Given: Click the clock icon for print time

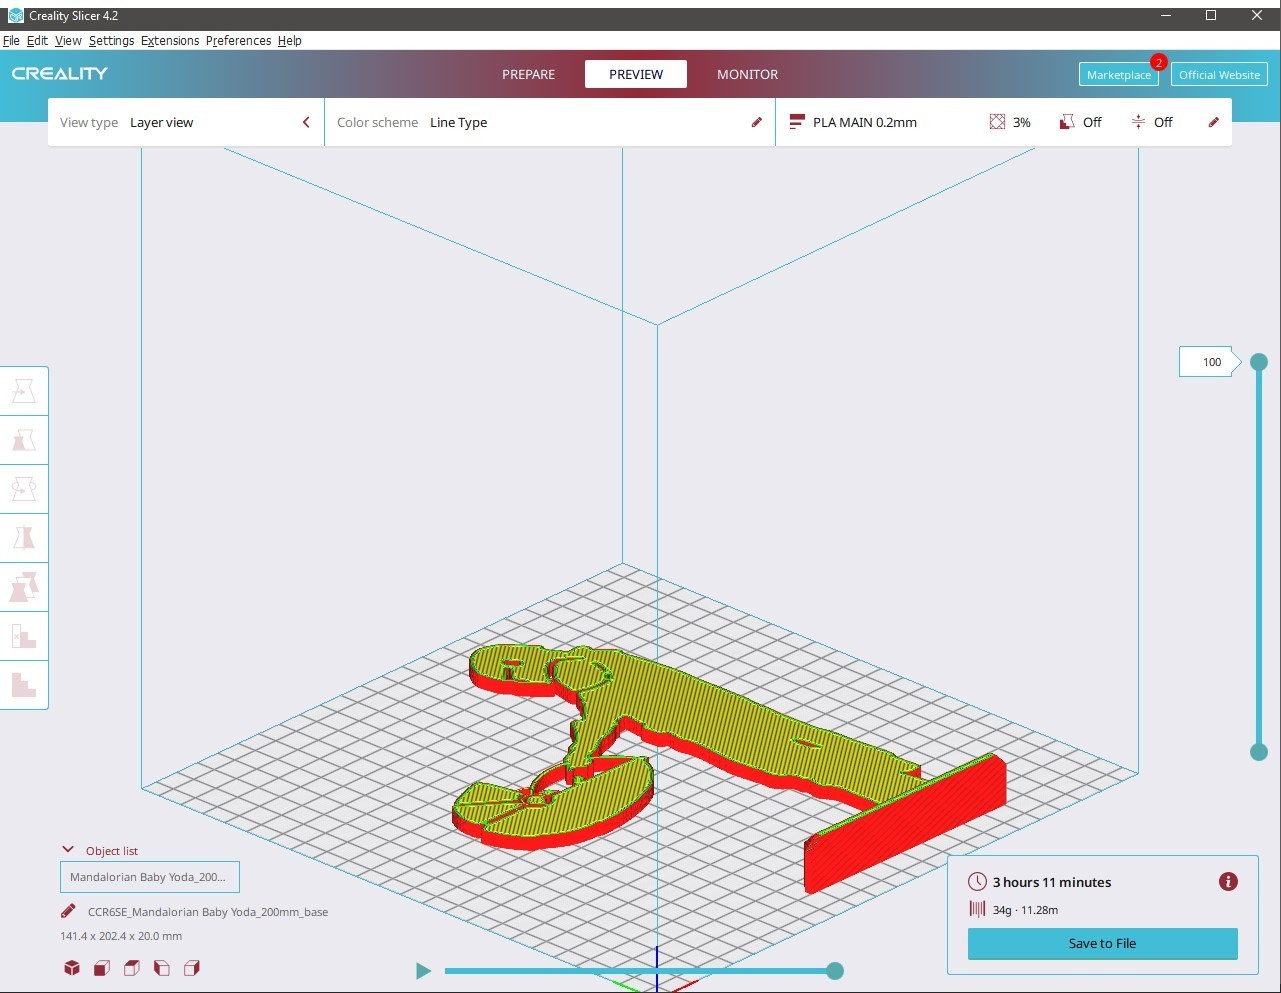Looking at the screenshot, I should (977, 882).
